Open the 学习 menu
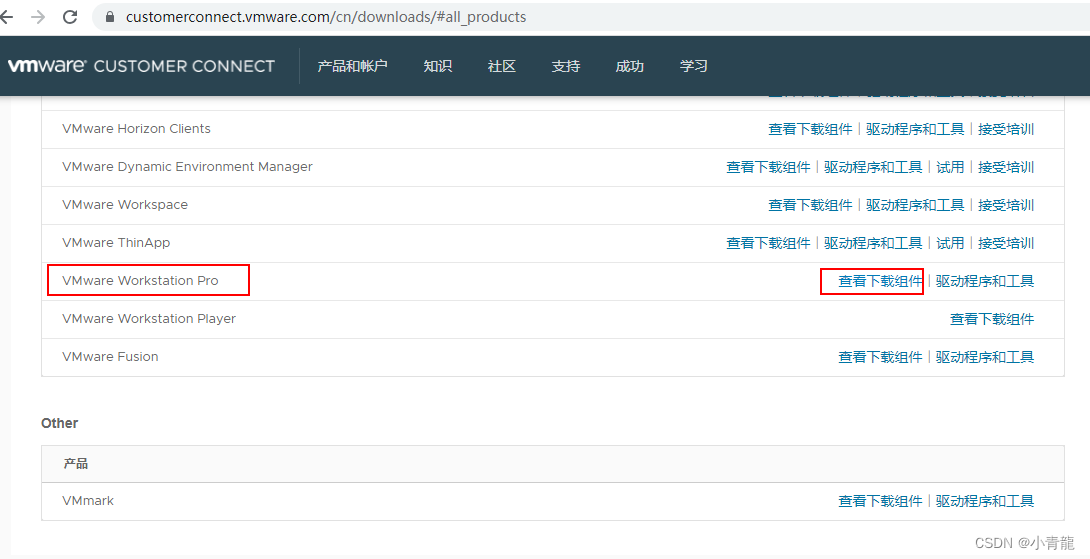Image resolution: width=1090 pixels, height=559 pixels. click(x=693, y=66)
